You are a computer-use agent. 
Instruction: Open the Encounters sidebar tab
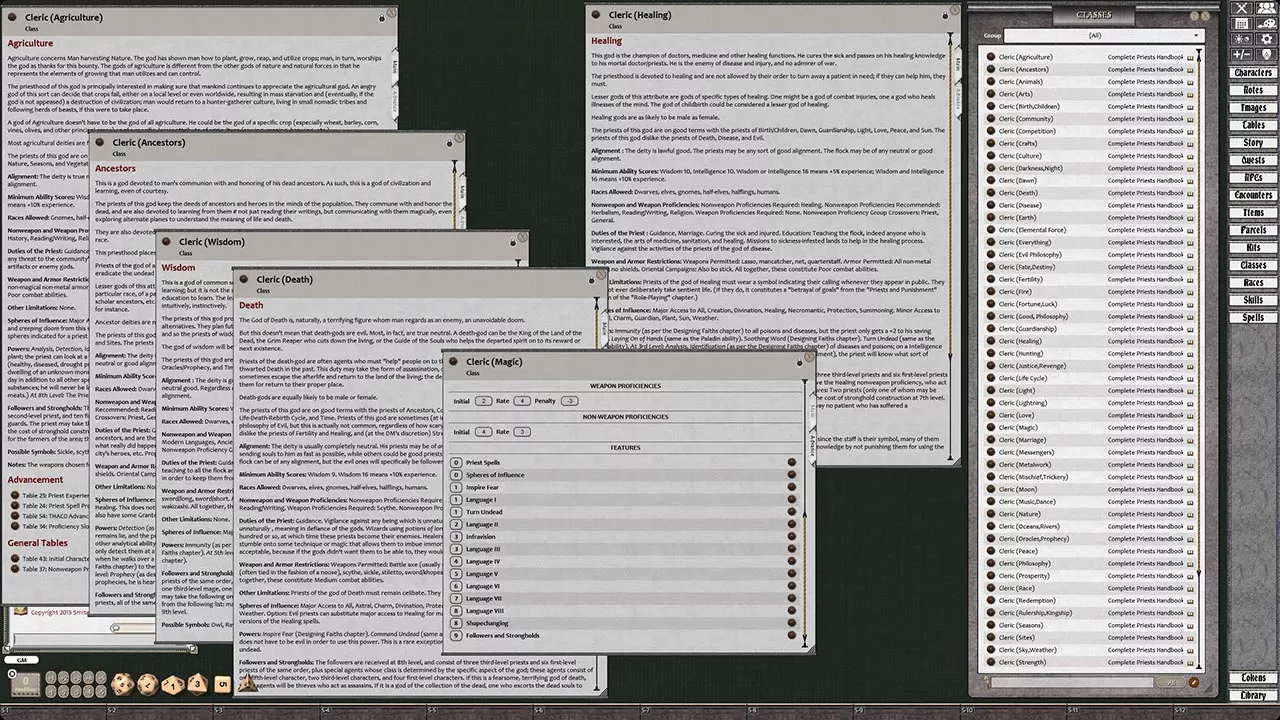[x=1253, y=195]
